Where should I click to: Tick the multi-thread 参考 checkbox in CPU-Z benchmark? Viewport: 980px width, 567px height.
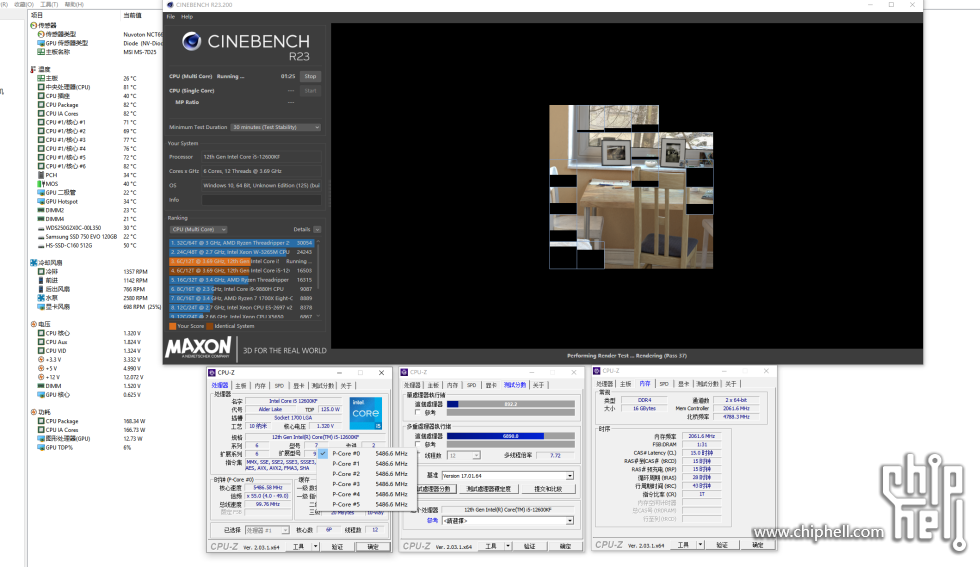point(418,444)
